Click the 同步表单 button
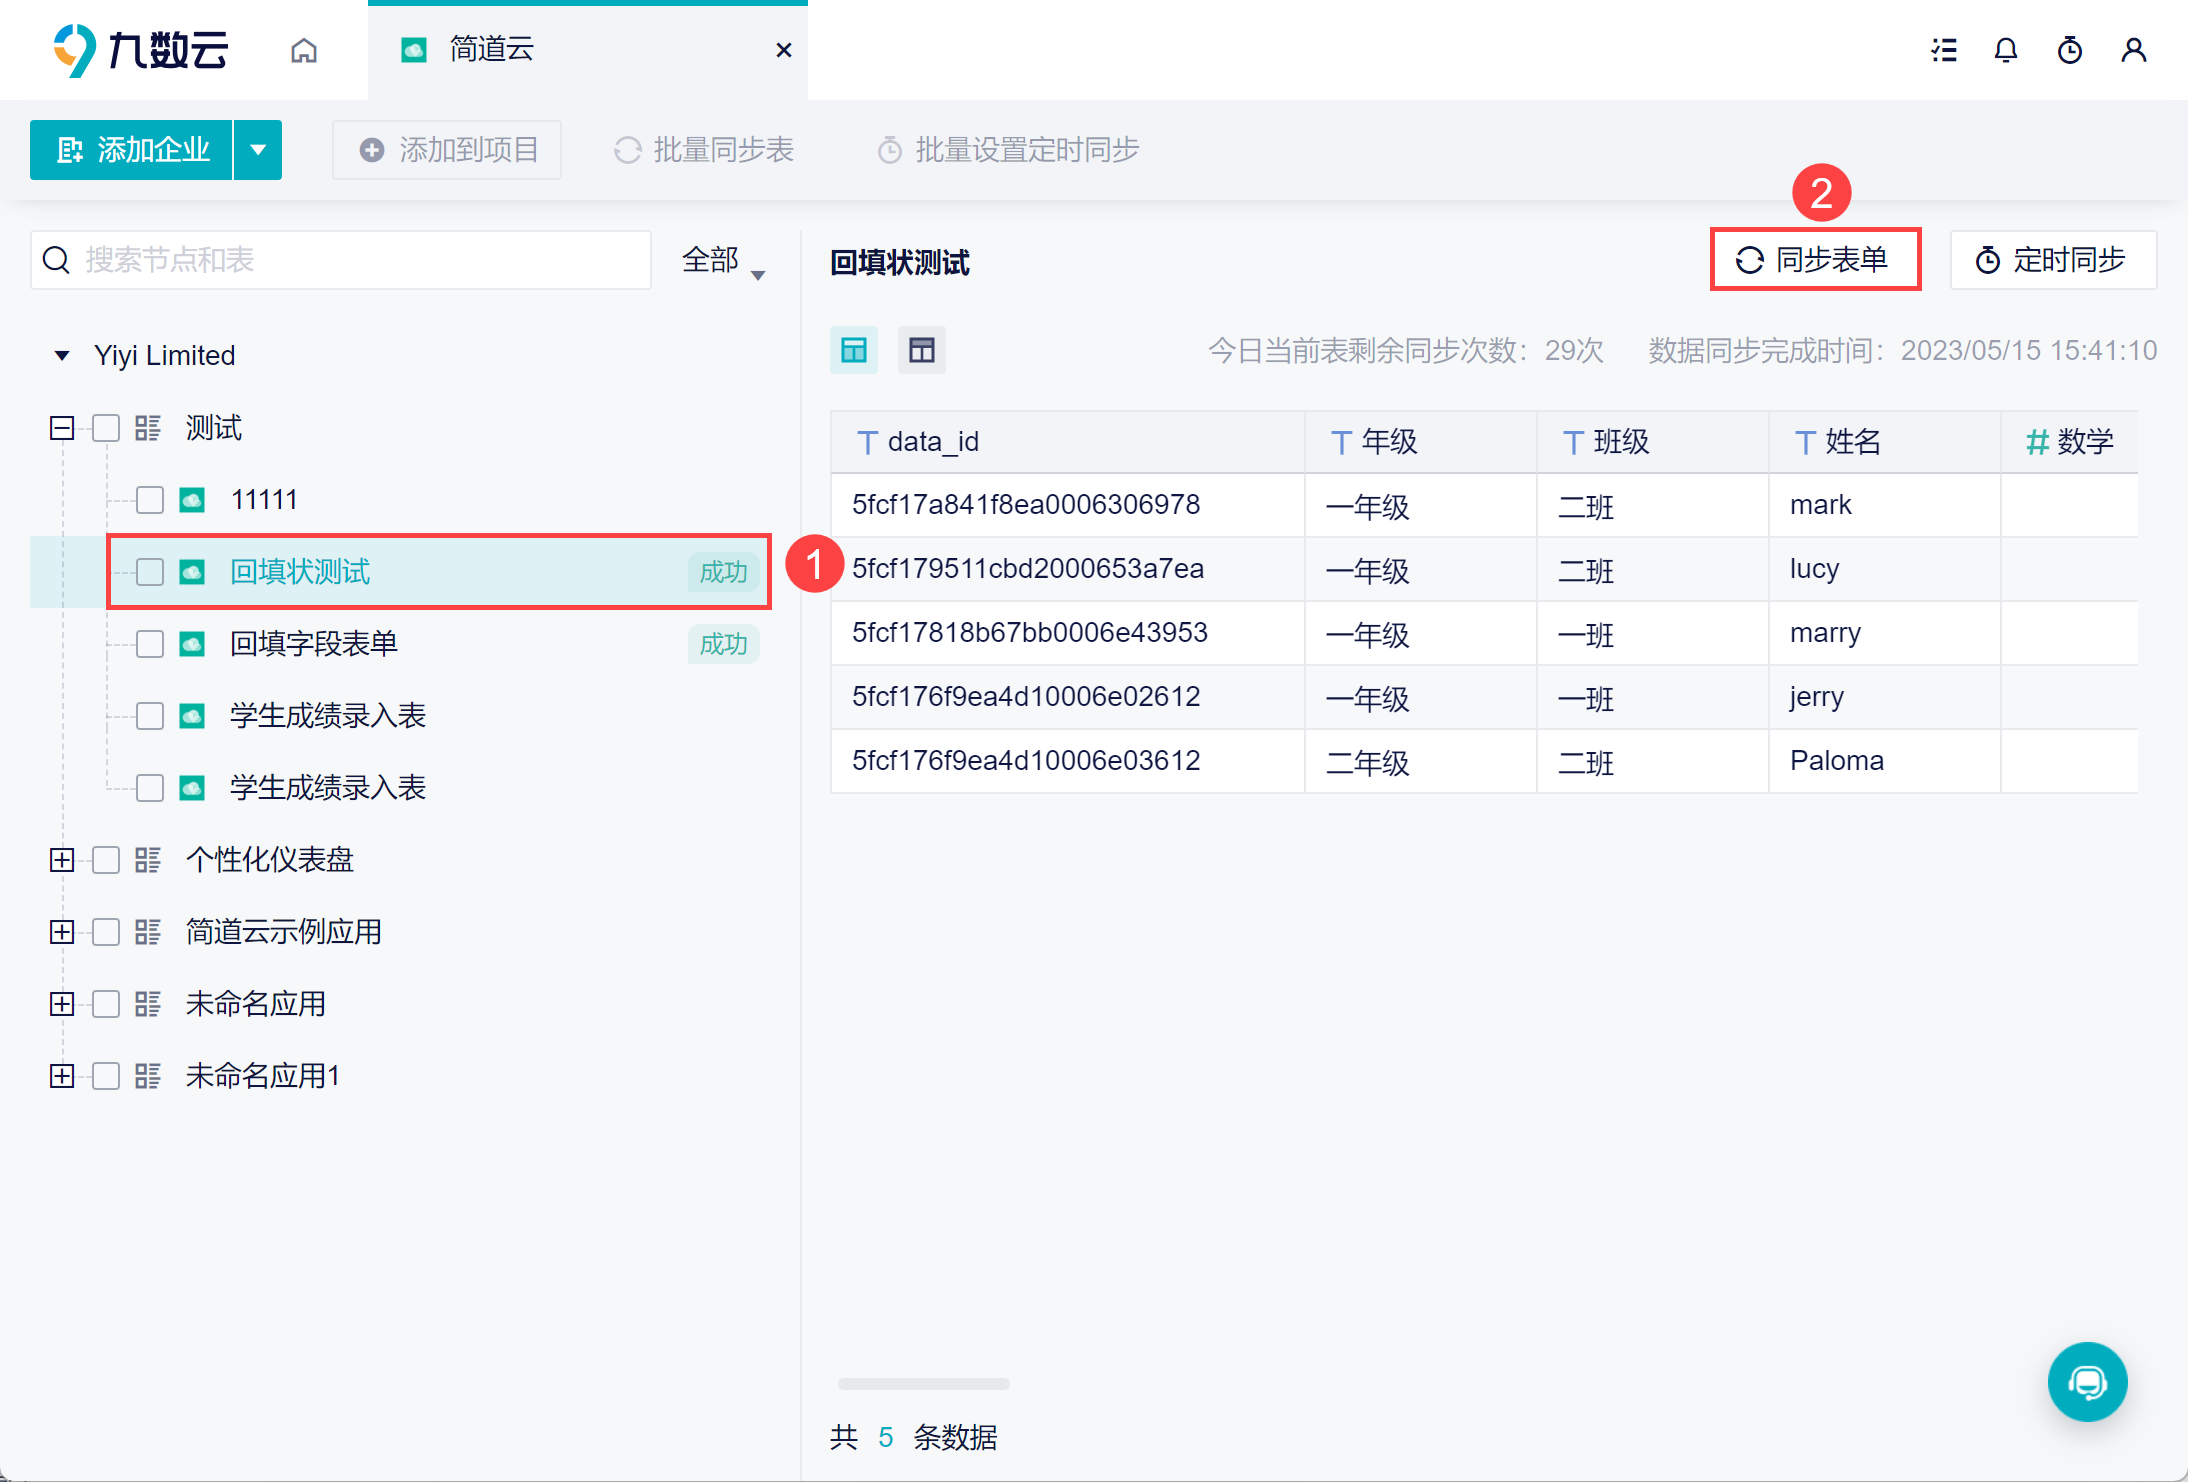The image size is (2188, 1482). tap(1814, 260)
